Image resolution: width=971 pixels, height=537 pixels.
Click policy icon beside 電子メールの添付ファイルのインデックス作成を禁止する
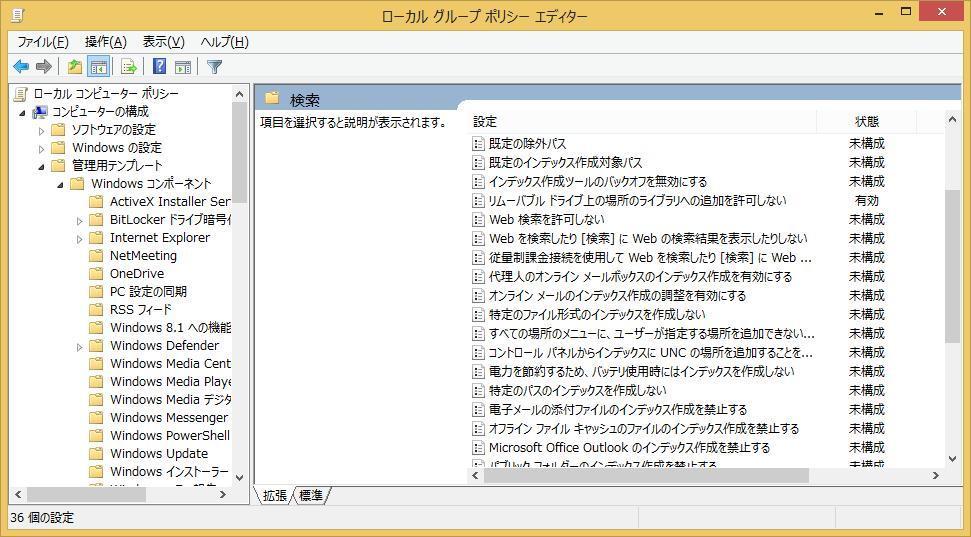[478, 409]
